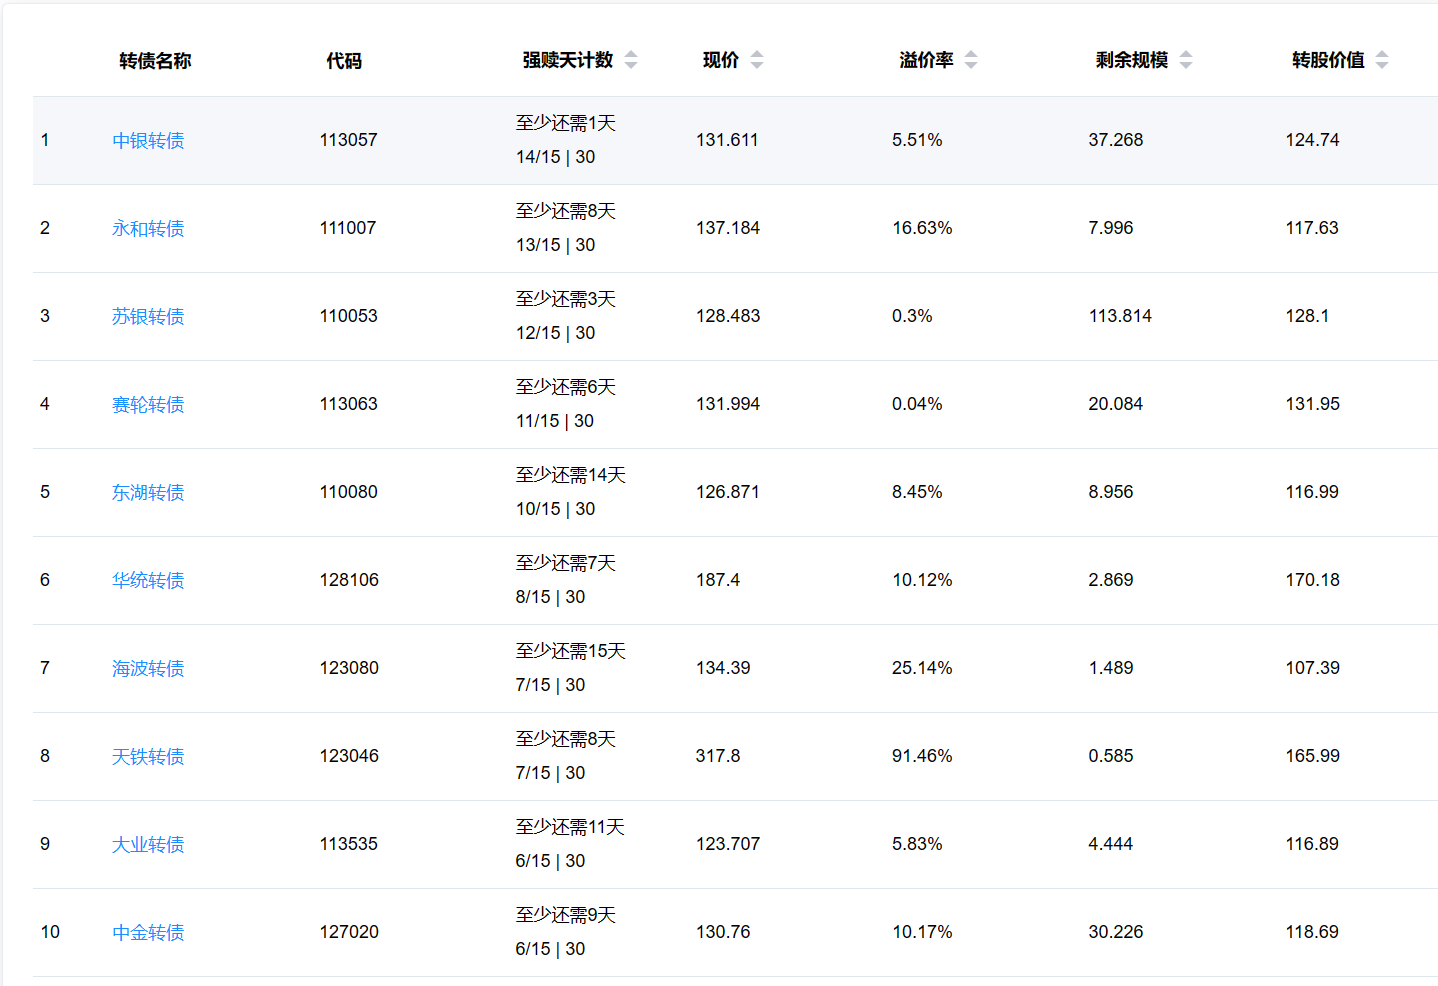Click the 华统转债 bond name
The height and width of the screenshot is (986, 1438).
coord(148,581)
